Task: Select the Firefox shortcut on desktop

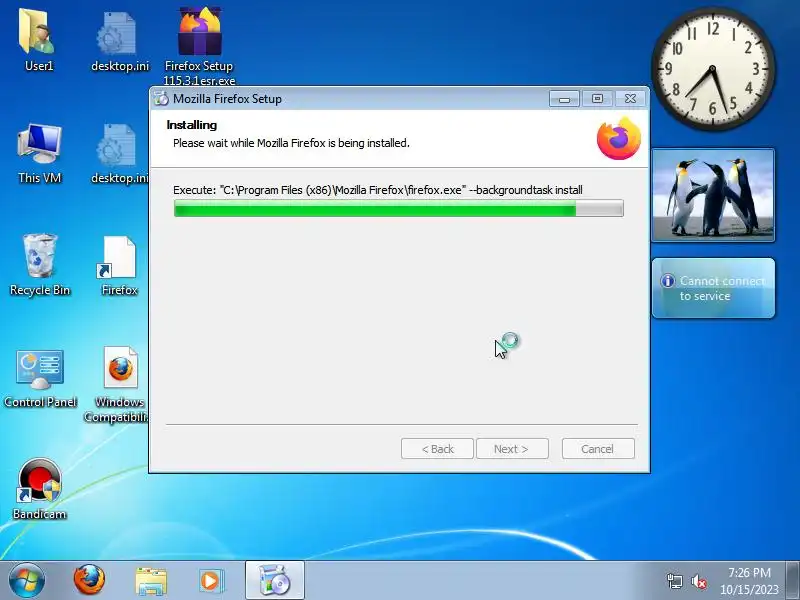Action: (119, 265)
